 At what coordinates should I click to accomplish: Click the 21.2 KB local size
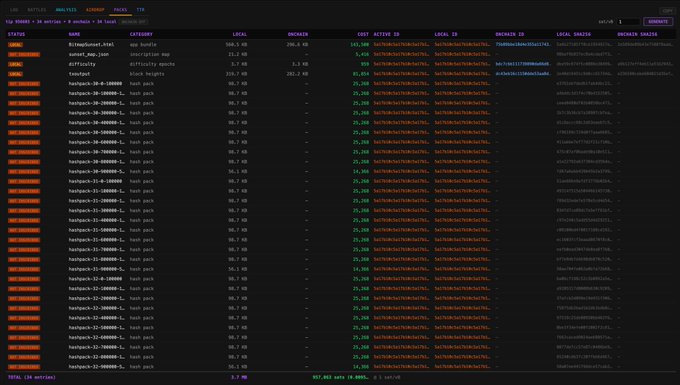click(x=237, y=55)
